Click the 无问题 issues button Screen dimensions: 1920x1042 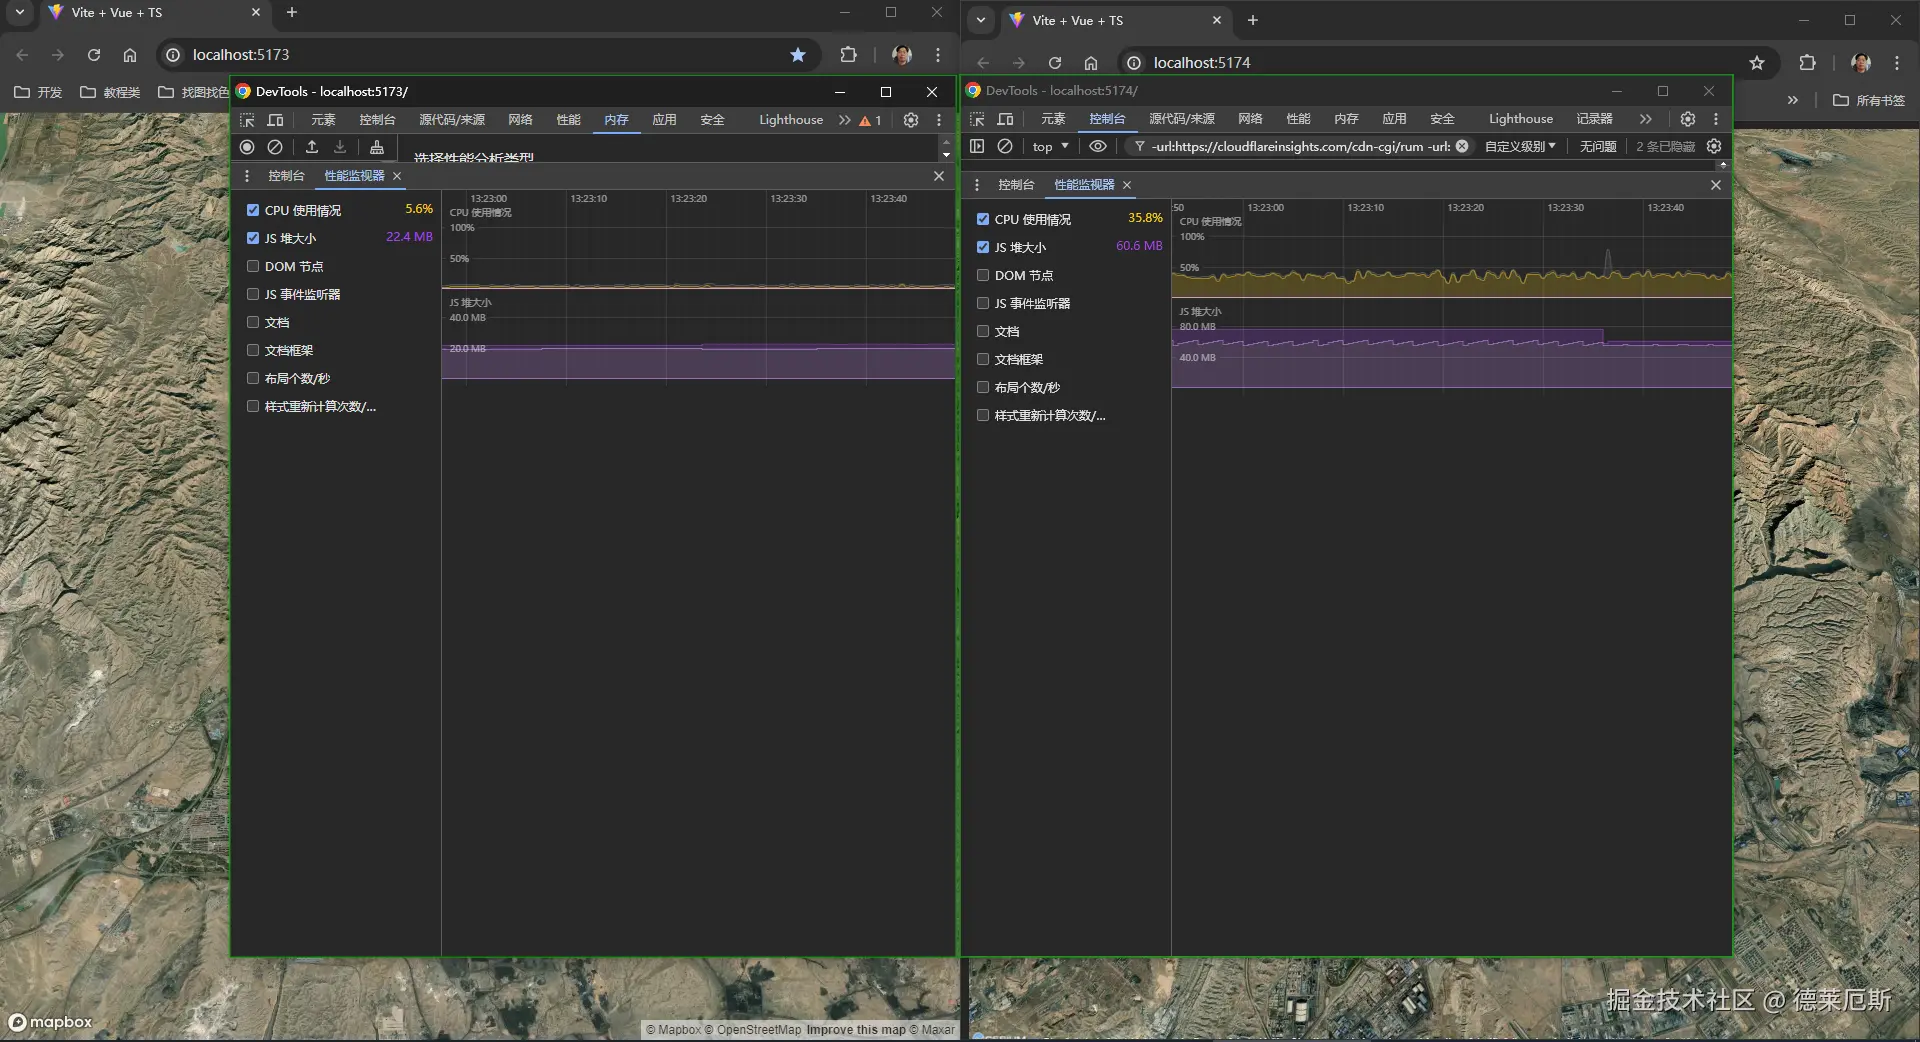[1597, 146]
